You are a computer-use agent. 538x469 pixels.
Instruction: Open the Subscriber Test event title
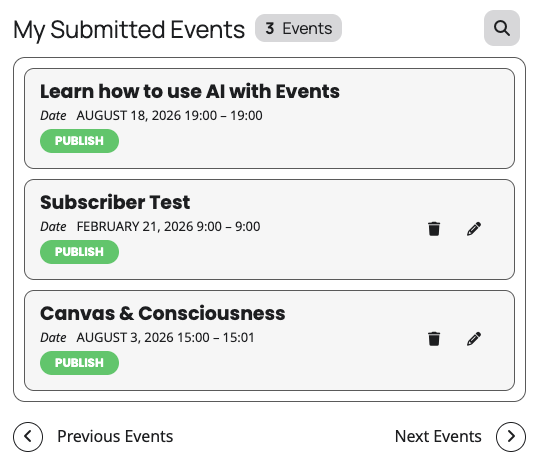(115, 202)
